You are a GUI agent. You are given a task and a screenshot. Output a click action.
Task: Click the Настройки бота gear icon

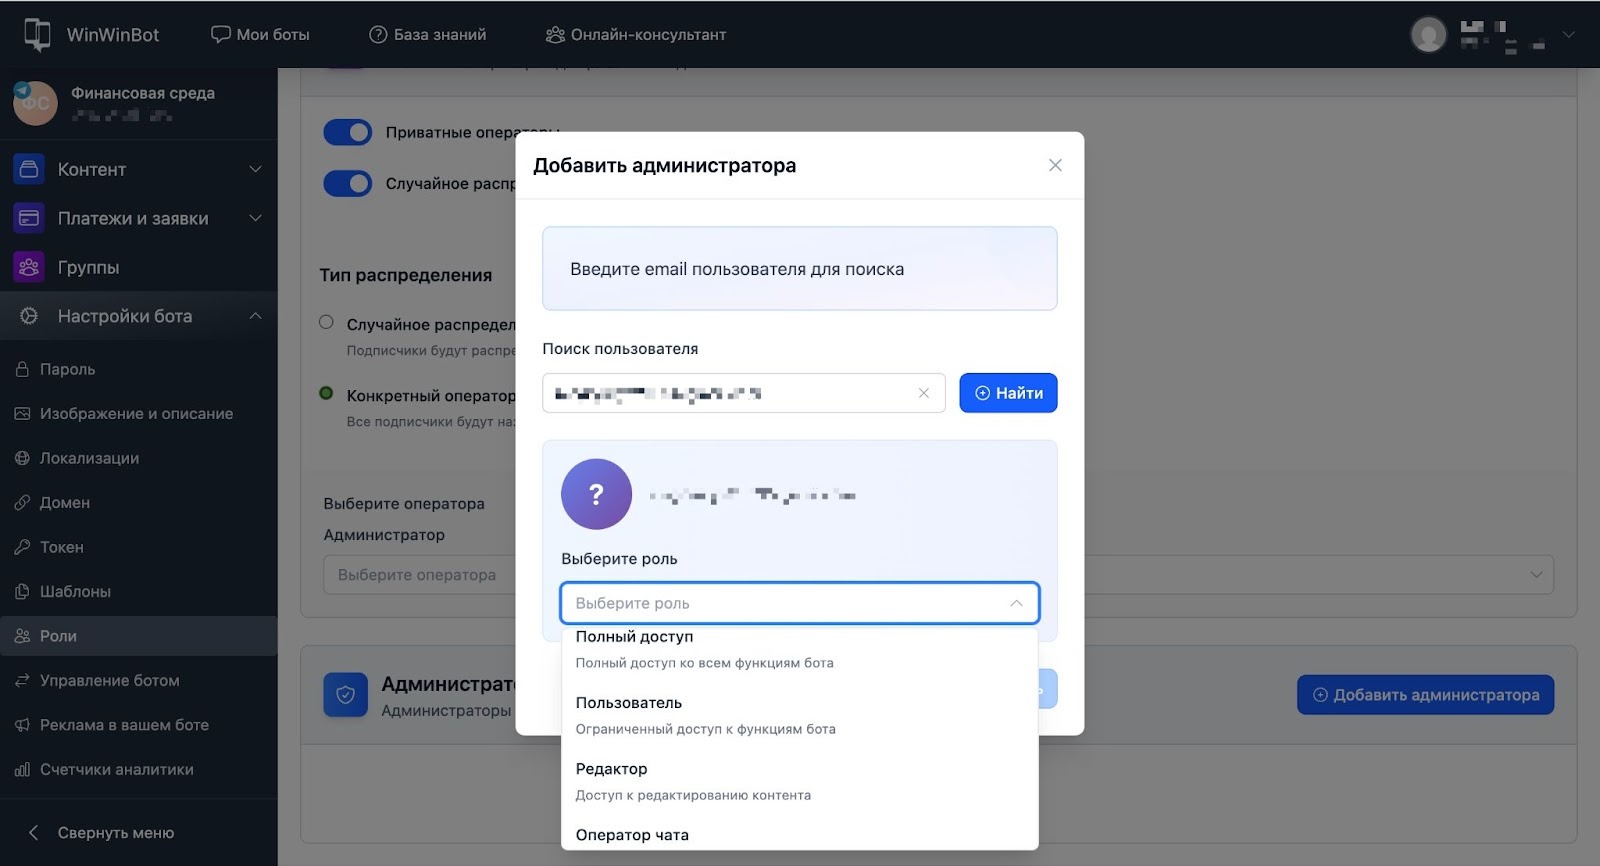point(29,316)
